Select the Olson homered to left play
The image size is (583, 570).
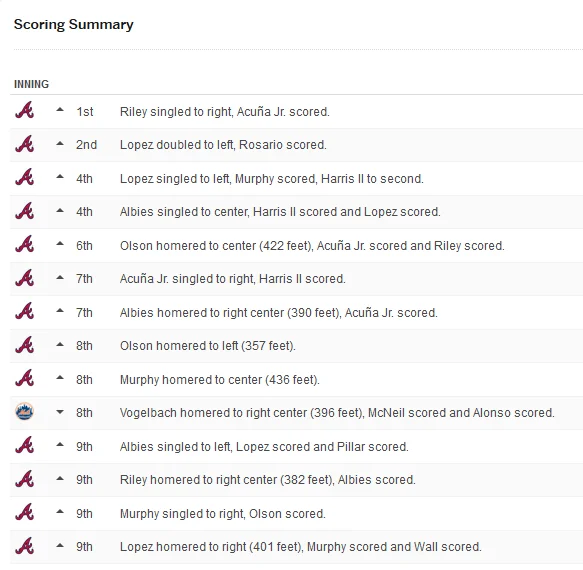207,346
